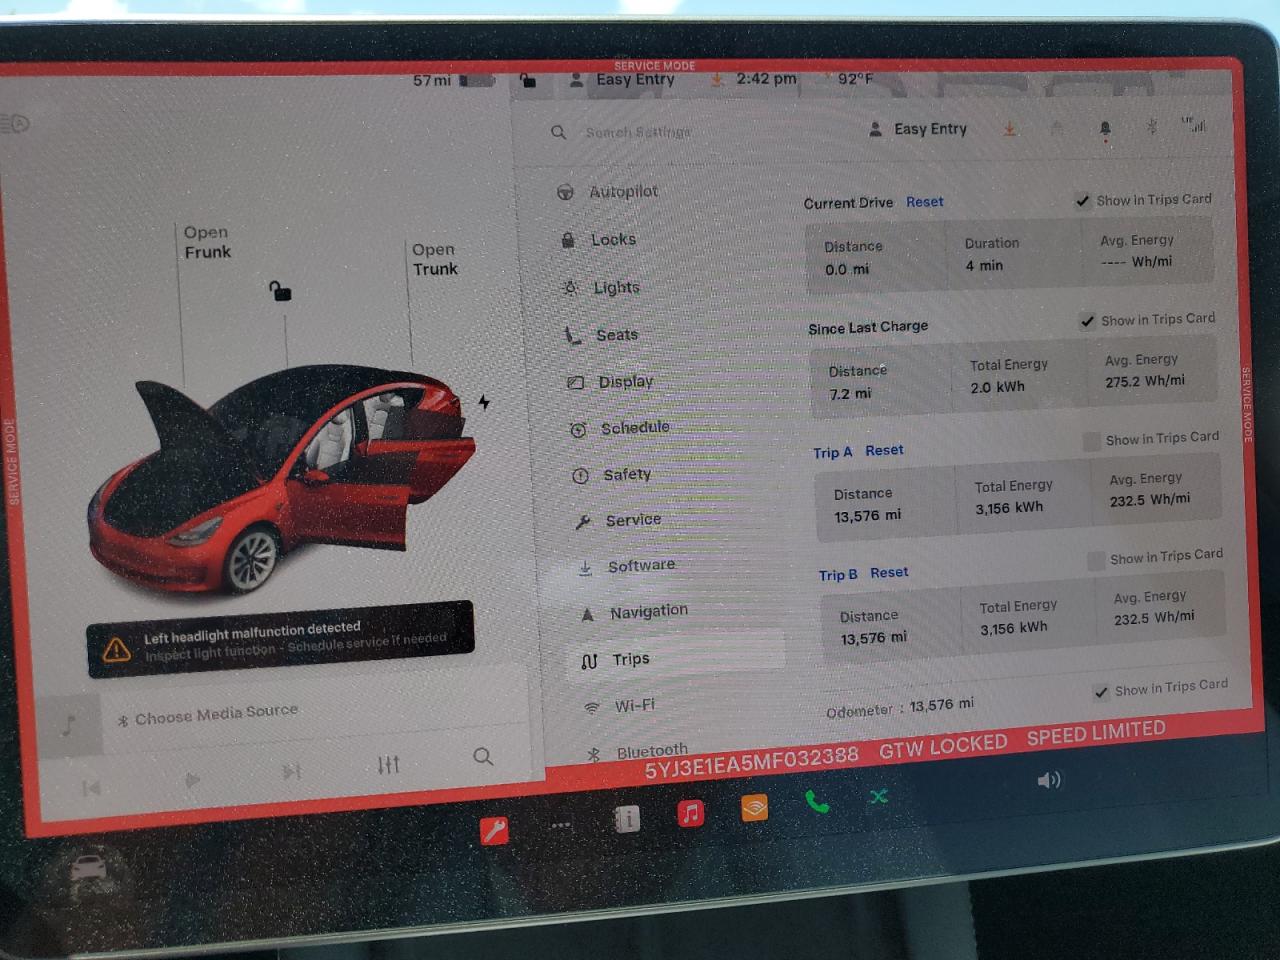Open the Locks settings menu

tap(599, 240)
